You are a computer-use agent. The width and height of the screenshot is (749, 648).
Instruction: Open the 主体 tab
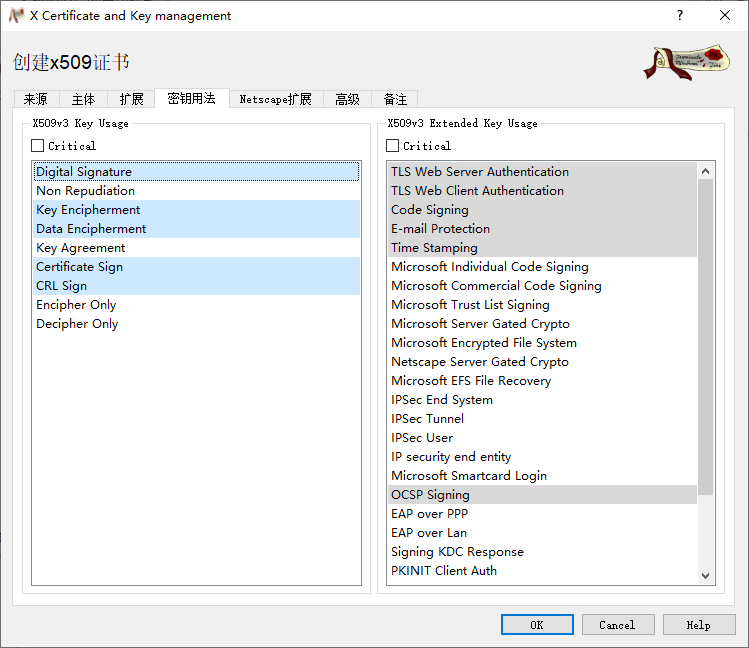(x=83, y=99)
